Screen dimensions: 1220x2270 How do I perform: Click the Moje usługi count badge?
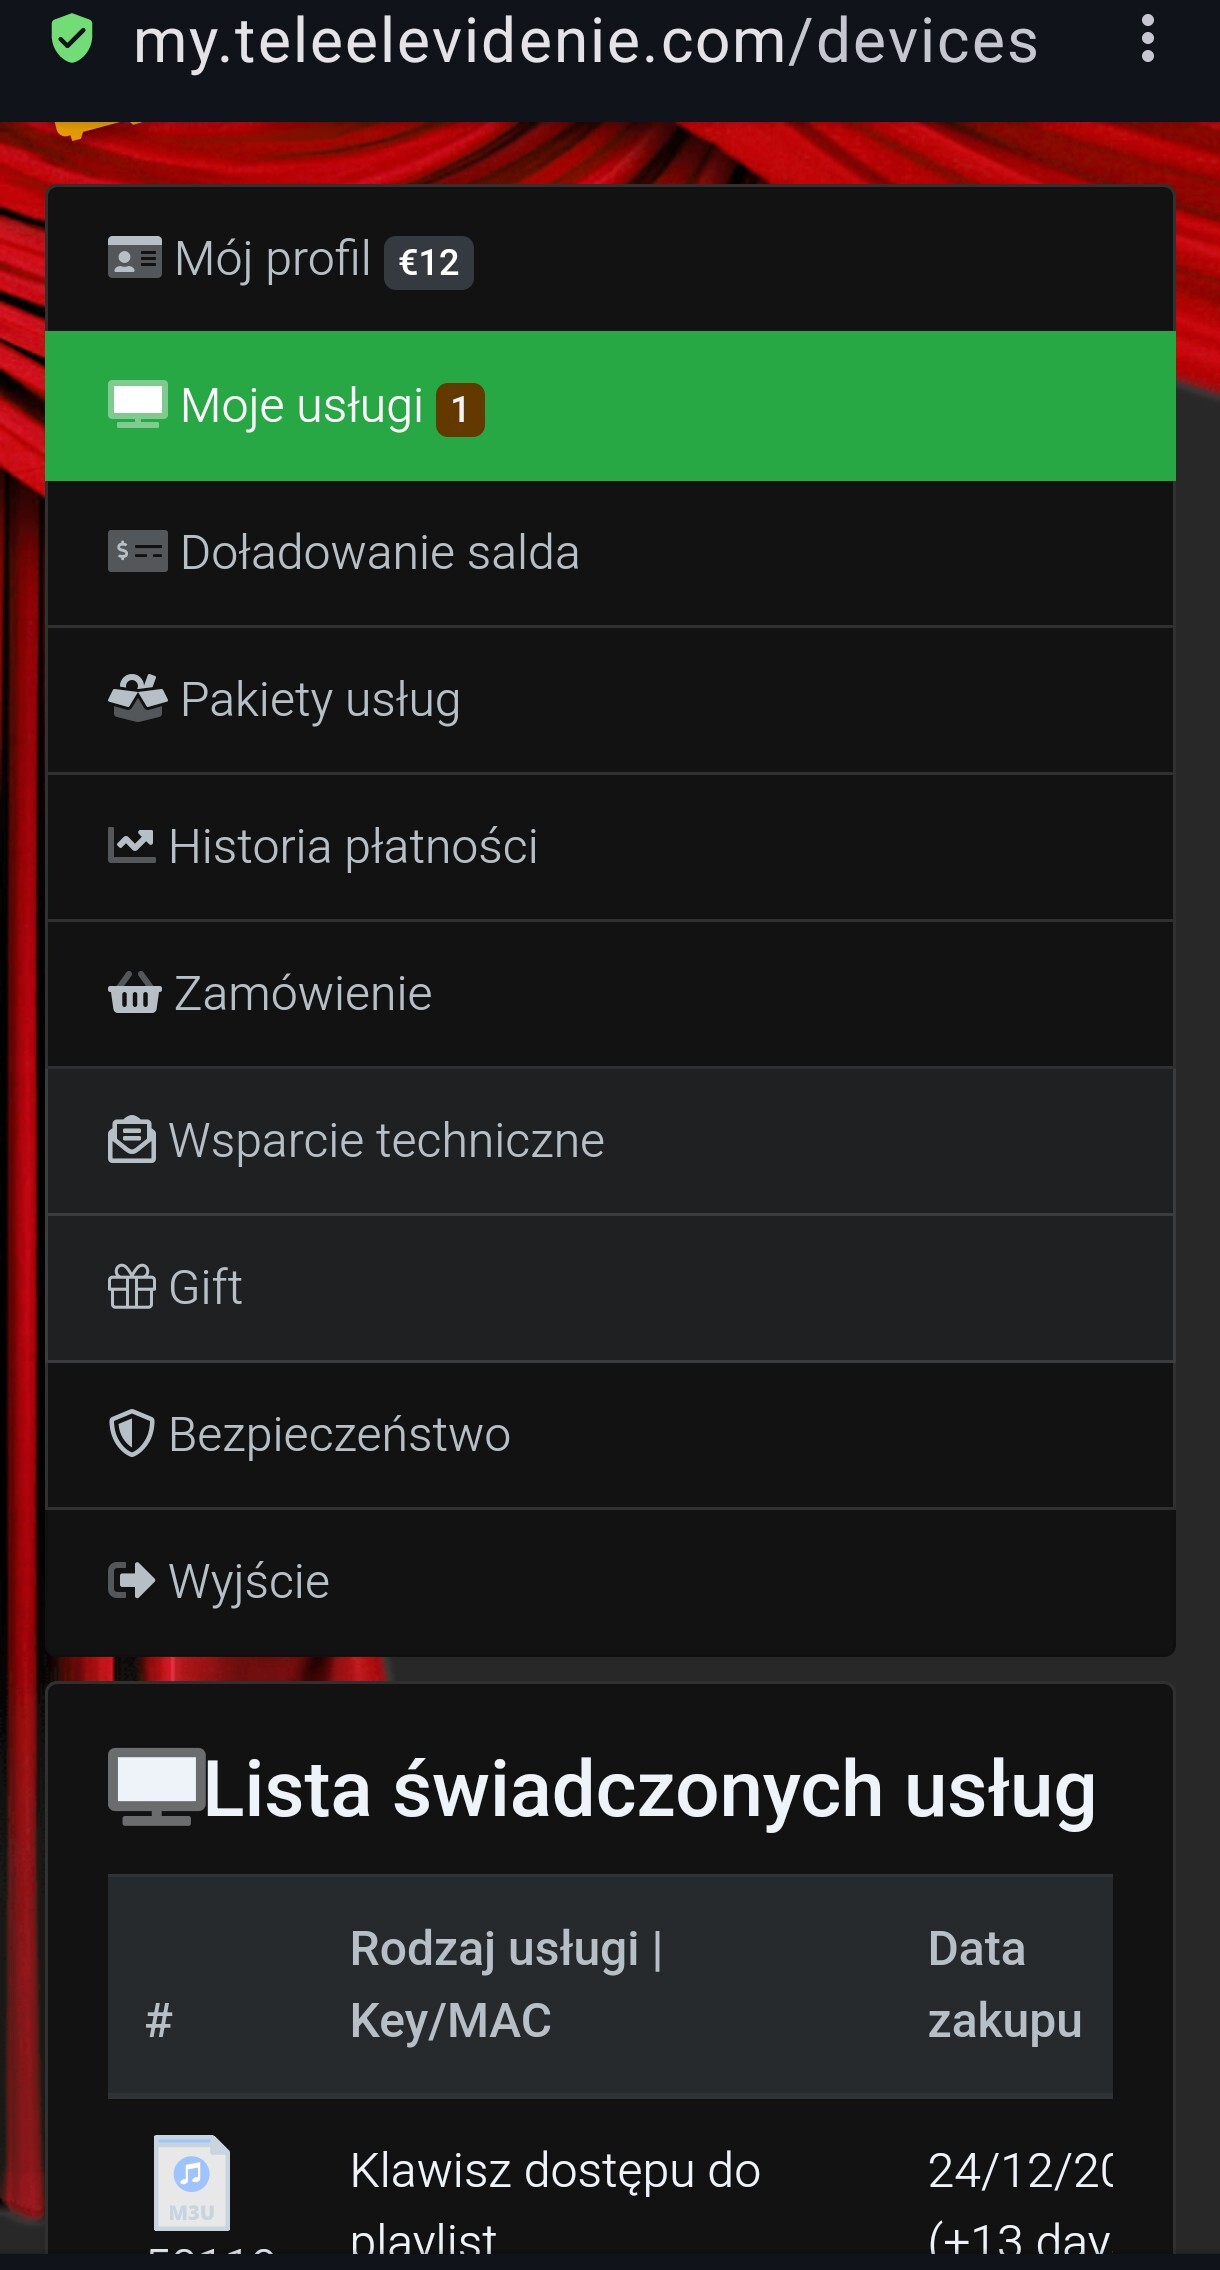460,410
